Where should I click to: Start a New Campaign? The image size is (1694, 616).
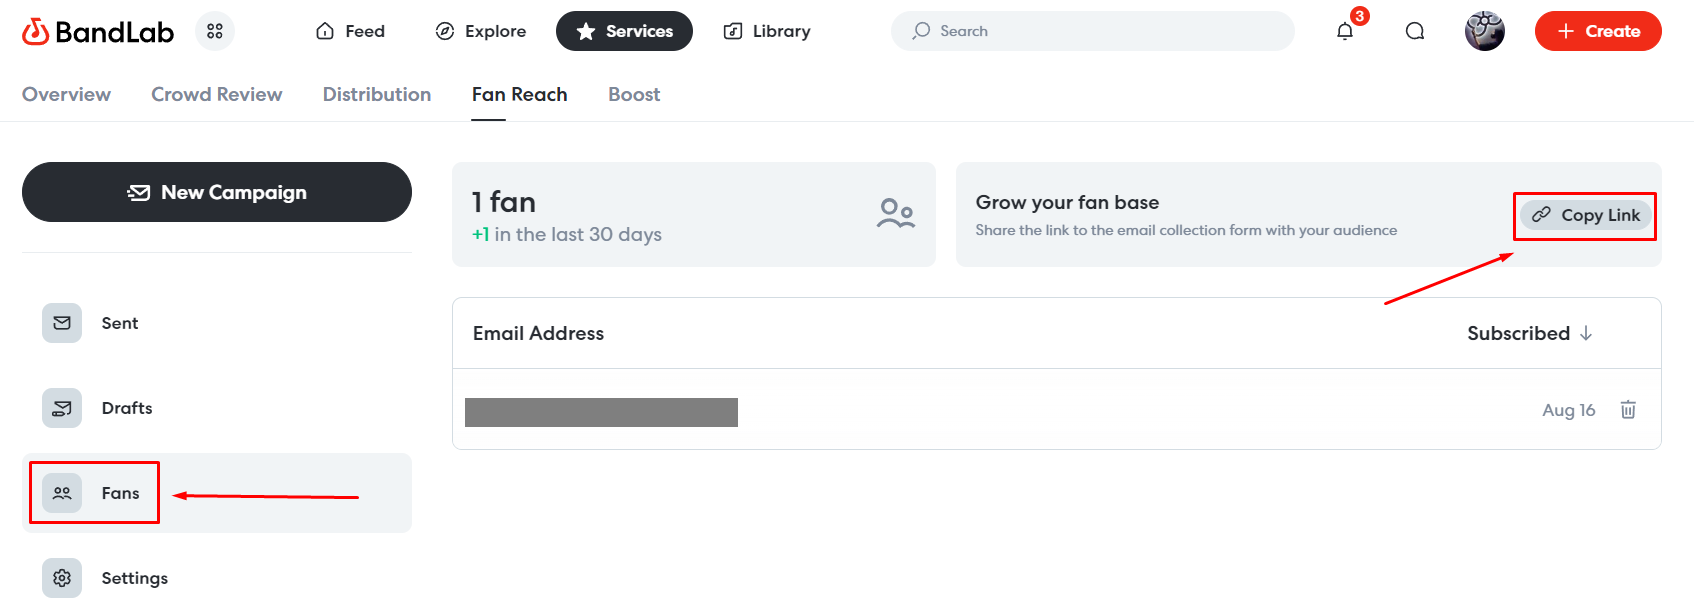[x=217, y=192]
